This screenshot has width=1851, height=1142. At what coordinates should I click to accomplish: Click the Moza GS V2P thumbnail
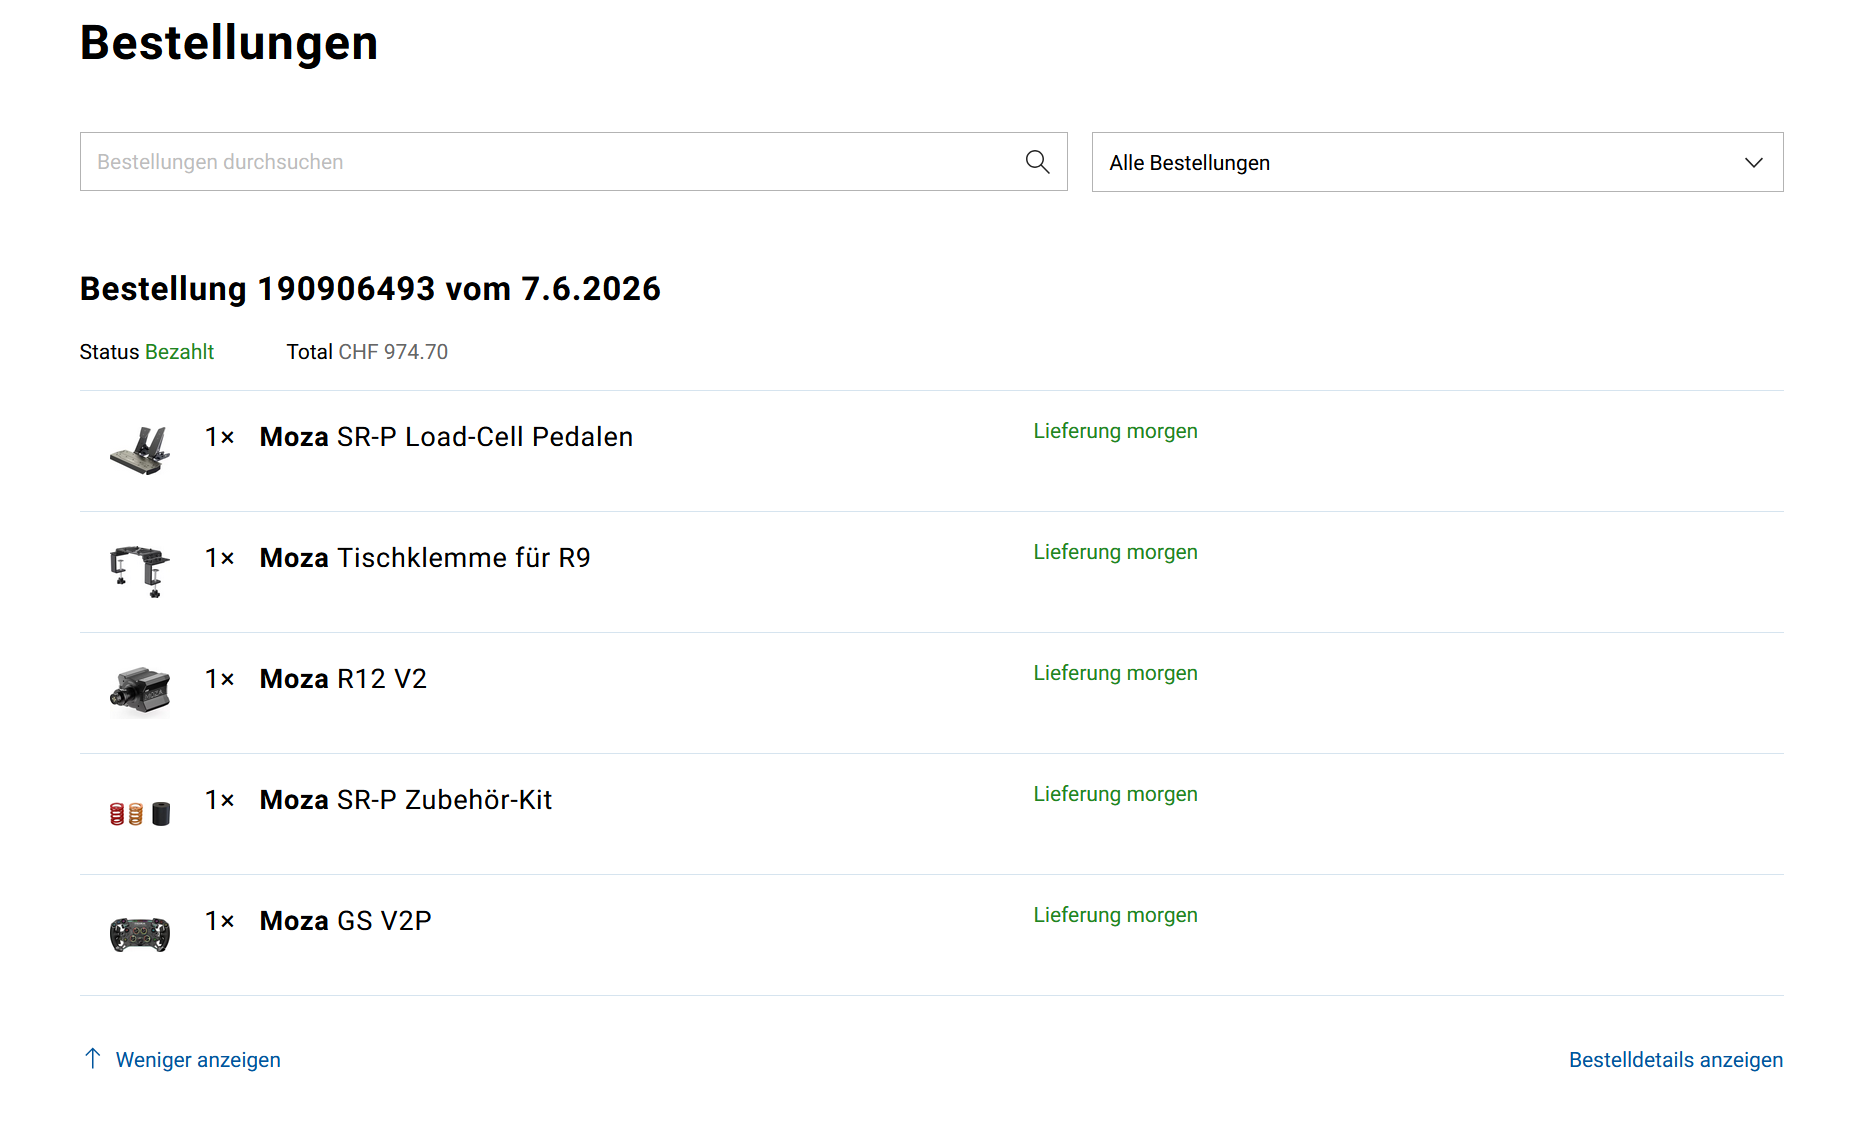coord(140,934)
